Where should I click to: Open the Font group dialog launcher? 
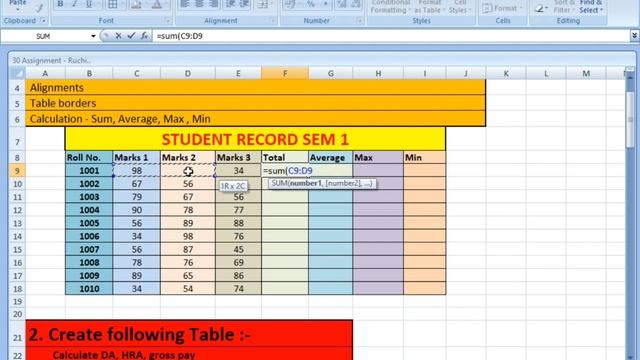click(x=167, y=20)
